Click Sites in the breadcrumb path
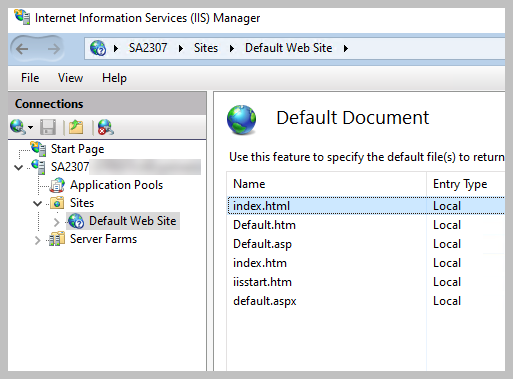The width and height of the screenshot is (513, 379). point(206,48)
